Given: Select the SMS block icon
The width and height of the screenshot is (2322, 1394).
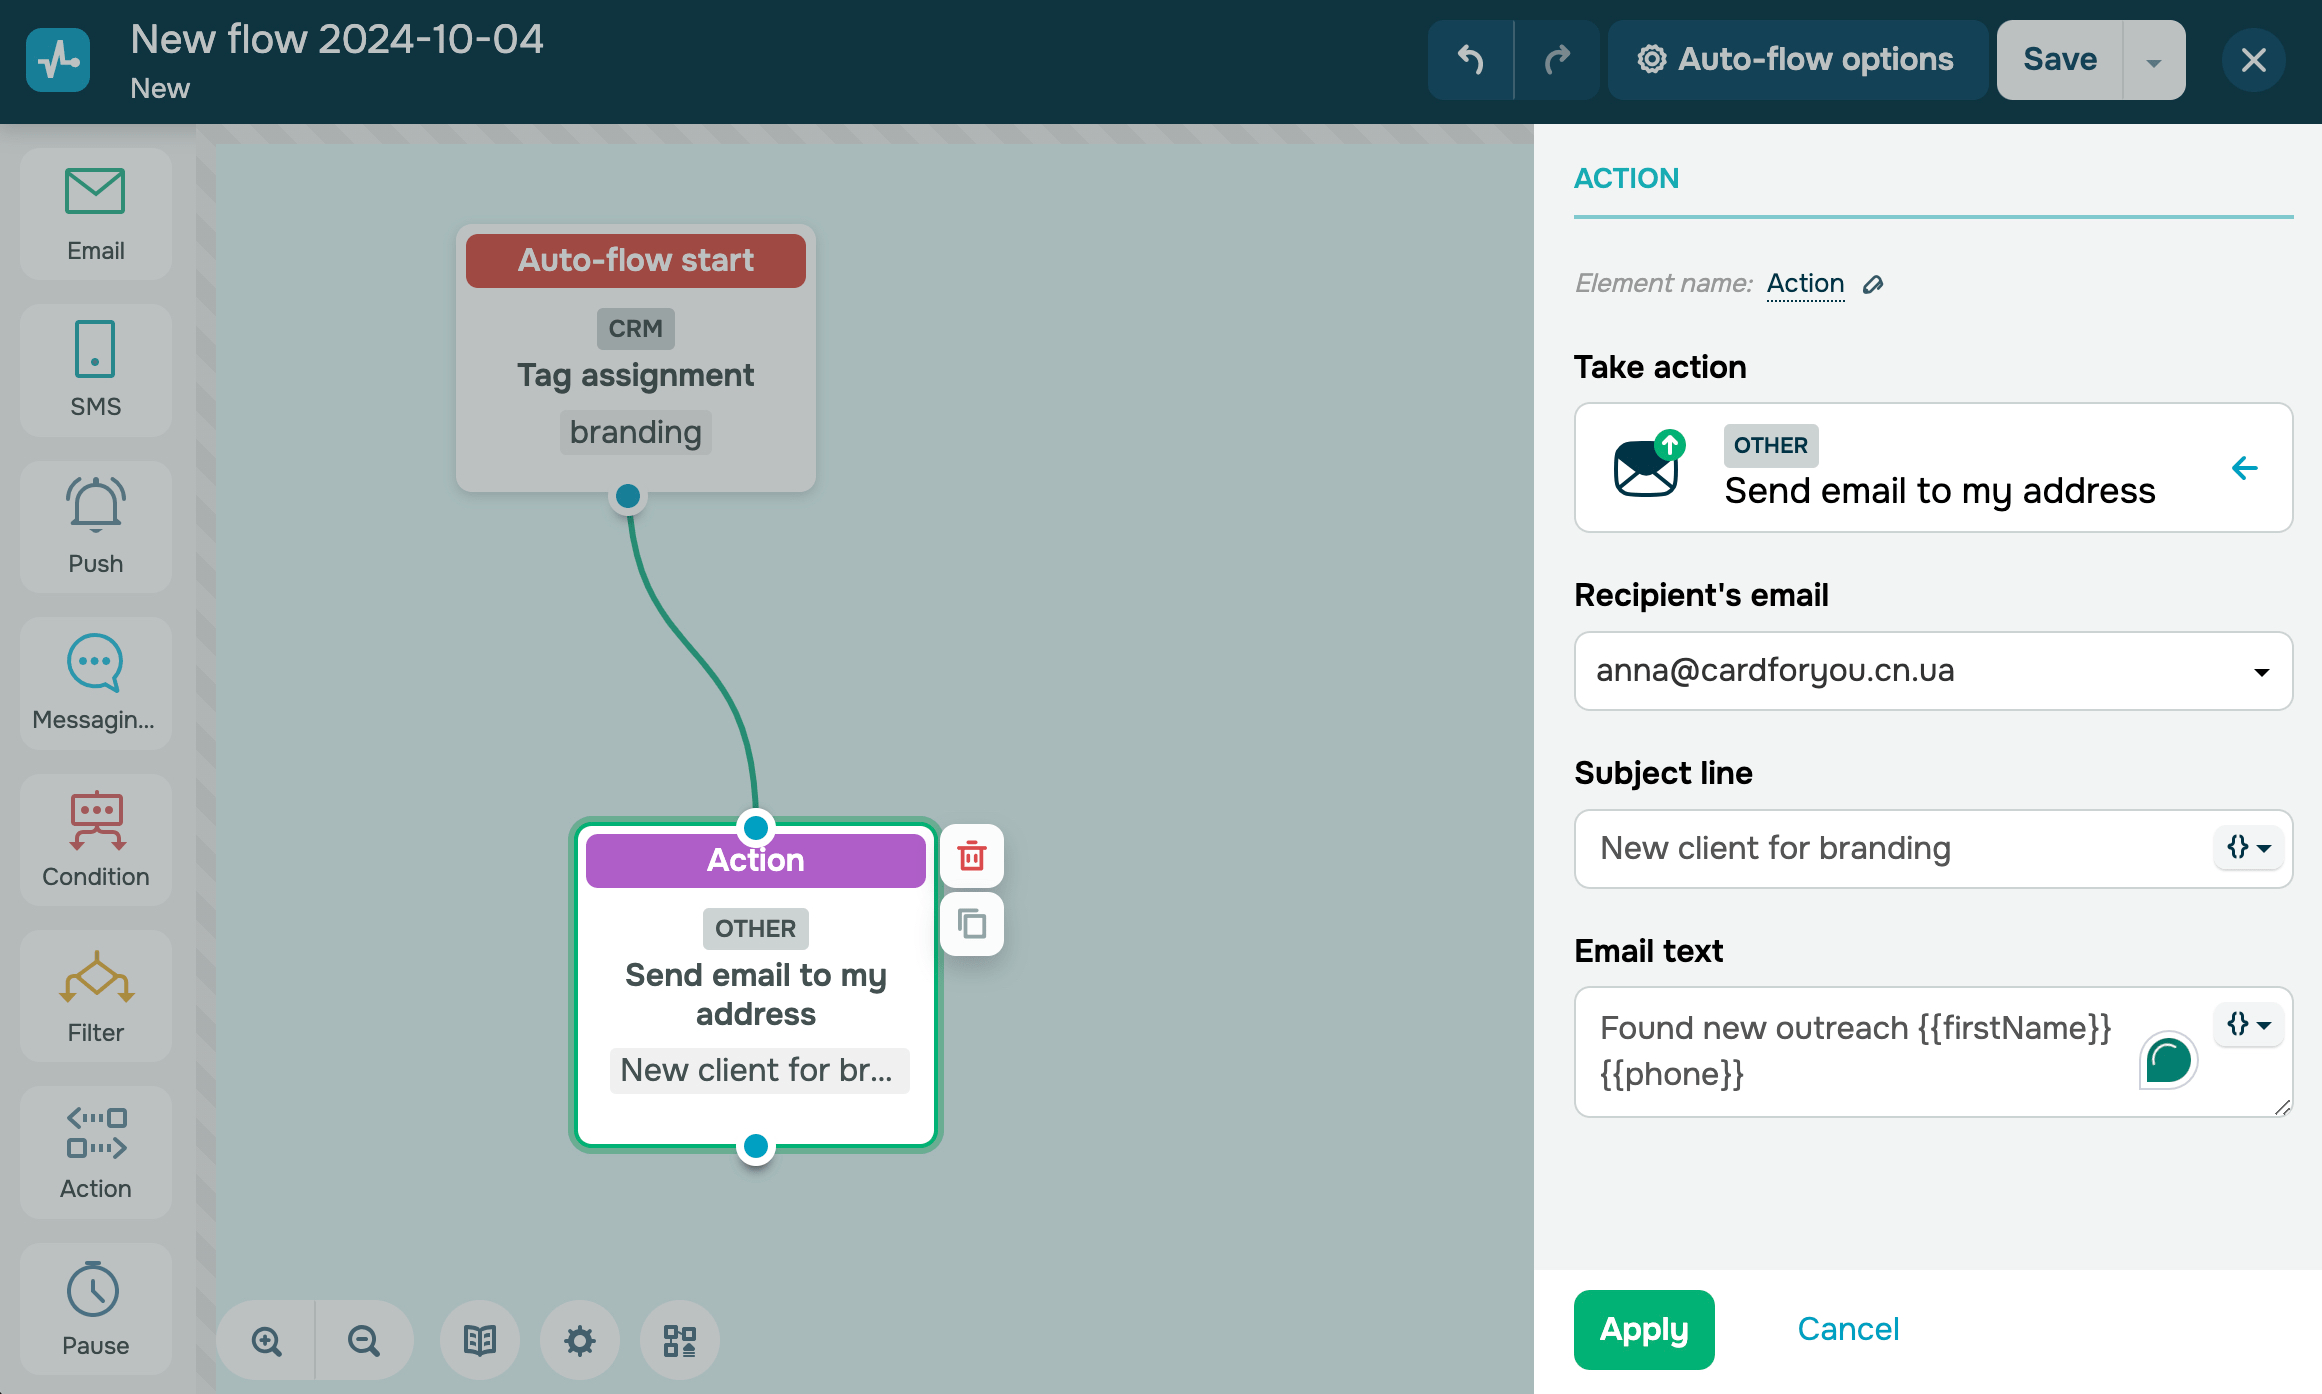Looking at the screenshot, I should (95, 370).
